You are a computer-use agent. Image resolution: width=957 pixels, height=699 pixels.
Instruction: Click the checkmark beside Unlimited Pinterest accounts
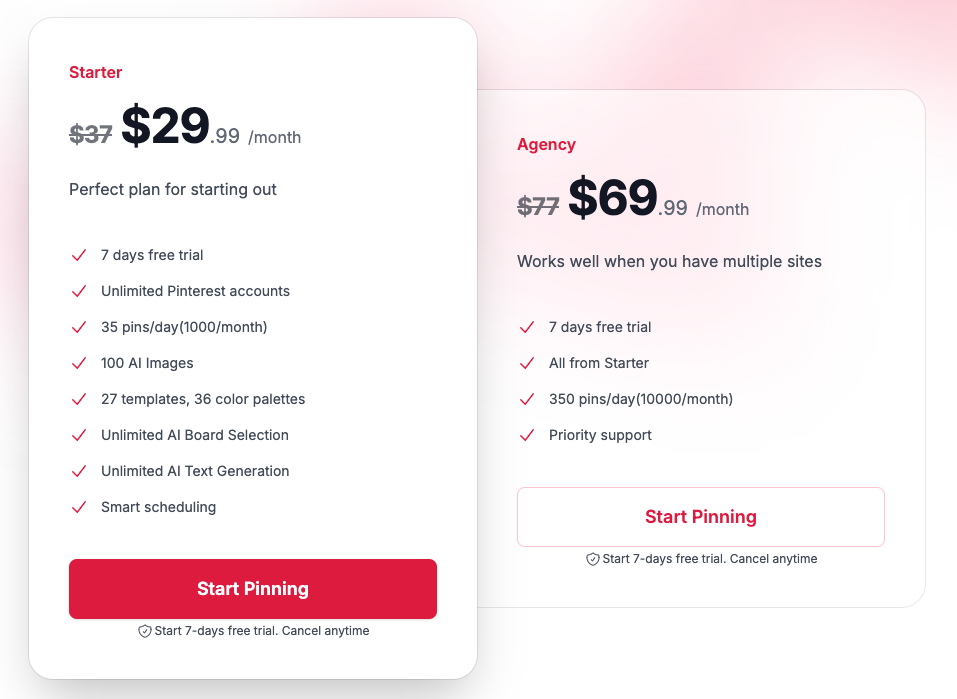(79, 291)
